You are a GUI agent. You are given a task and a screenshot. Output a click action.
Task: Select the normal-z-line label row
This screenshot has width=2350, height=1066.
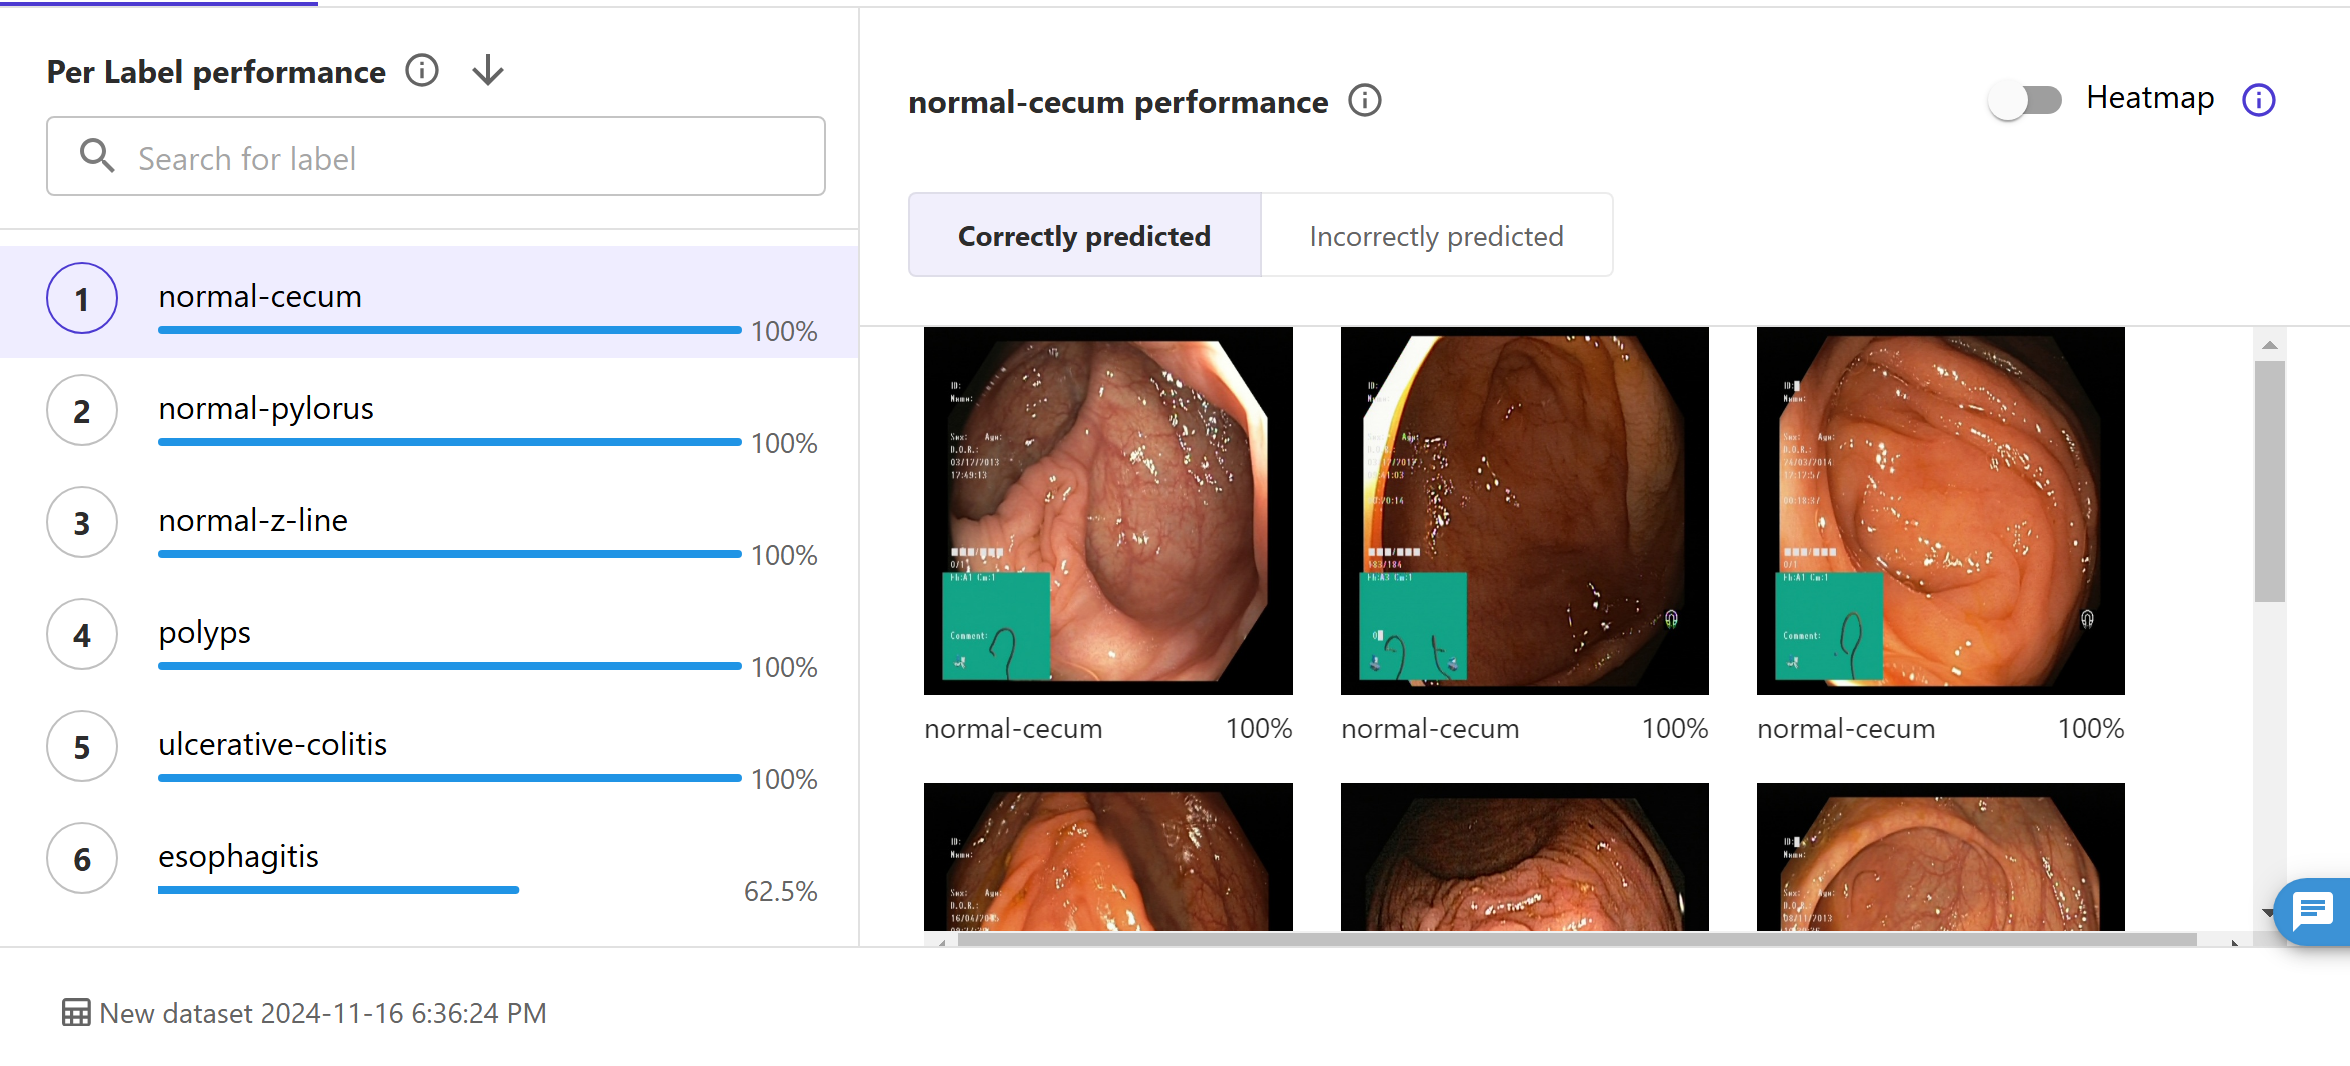[x=430, y=524]
